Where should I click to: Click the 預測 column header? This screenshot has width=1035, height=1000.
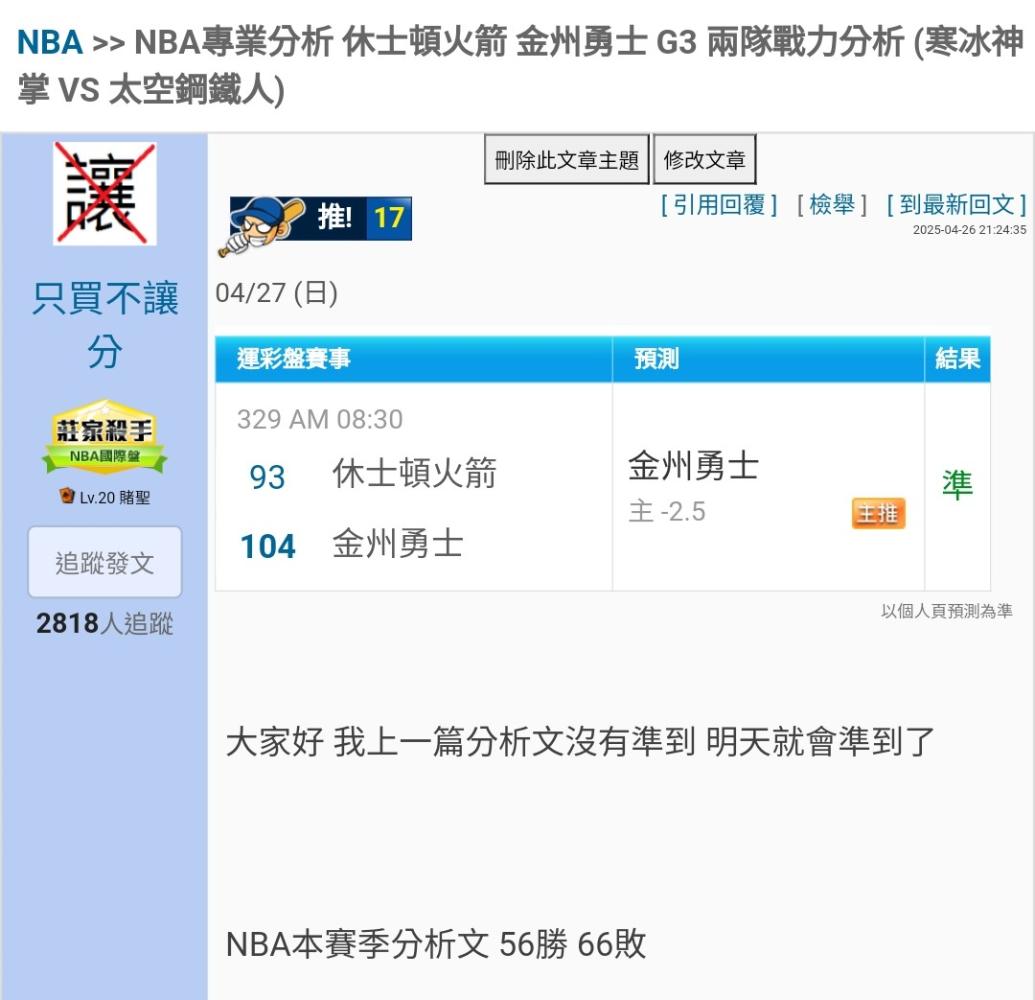point(768,359)
